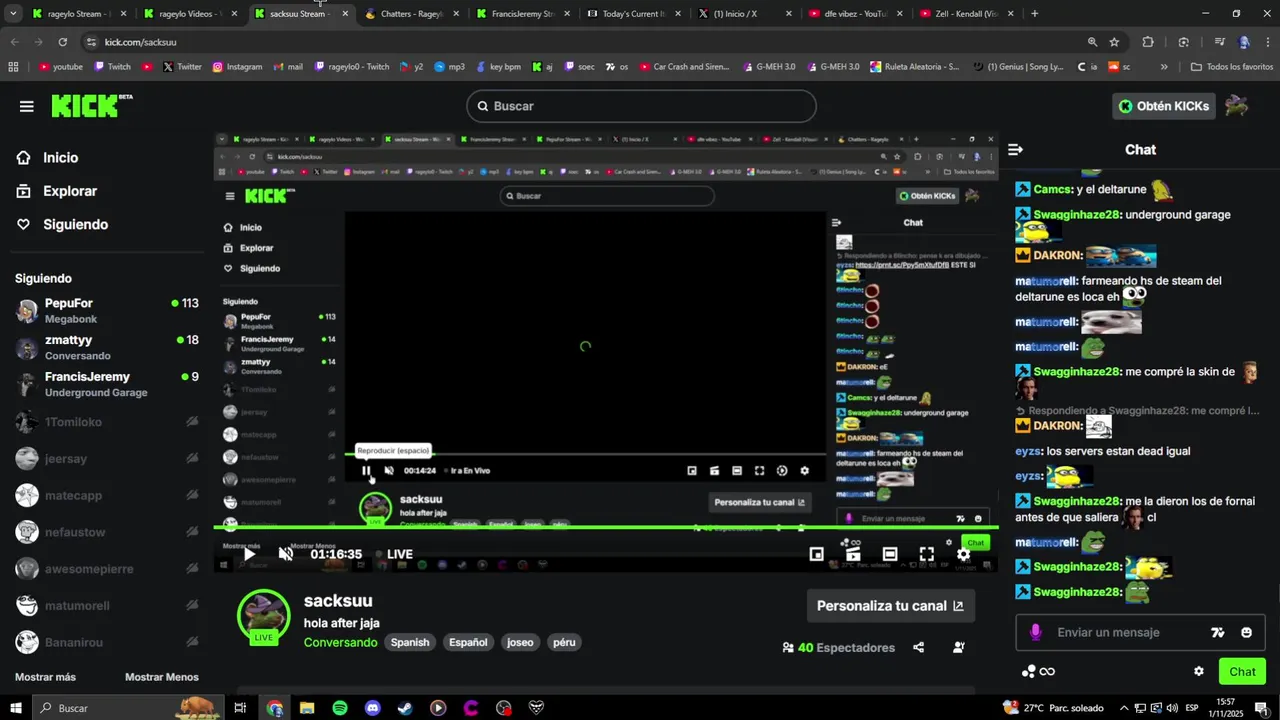The image size is (1280, 720).
Task: Open chat settings gear icon
Action: coord(1199,671)
